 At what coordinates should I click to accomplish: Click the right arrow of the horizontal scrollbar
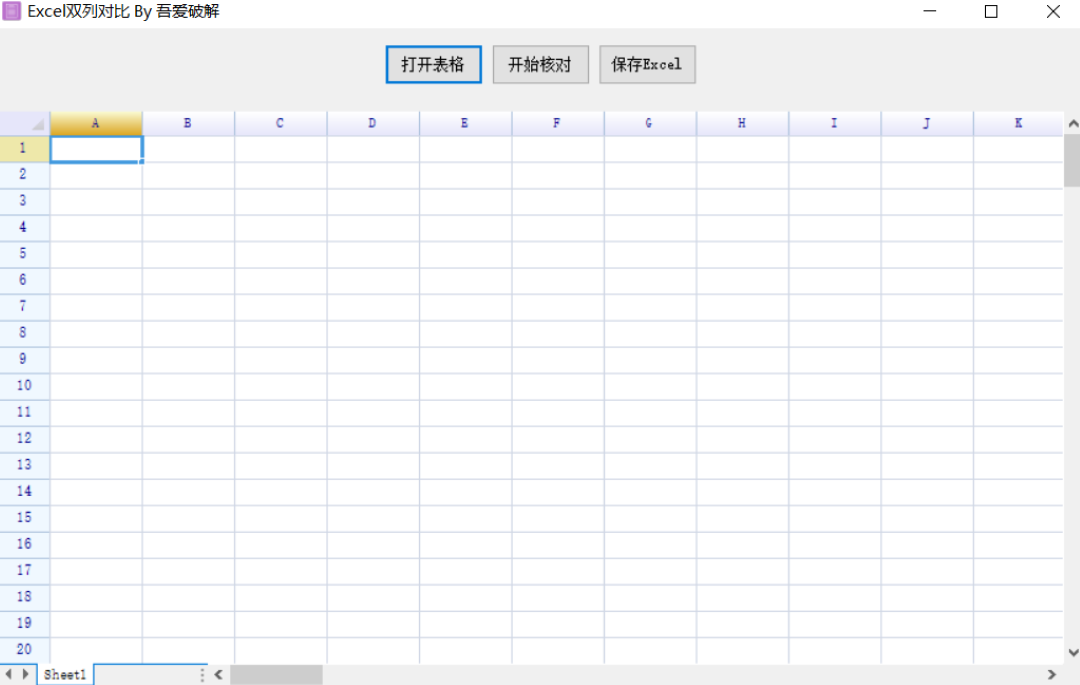click(1052, 675)
